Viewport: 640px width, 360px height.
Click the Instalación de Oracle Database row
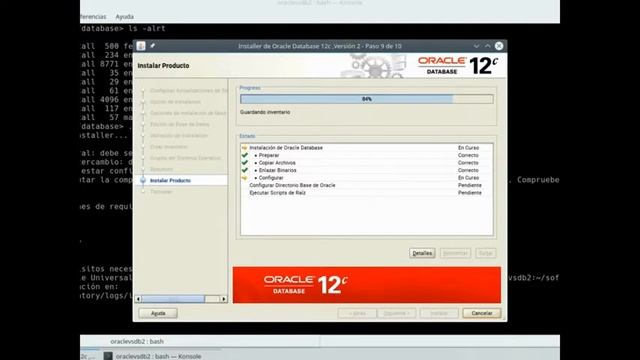367,148
